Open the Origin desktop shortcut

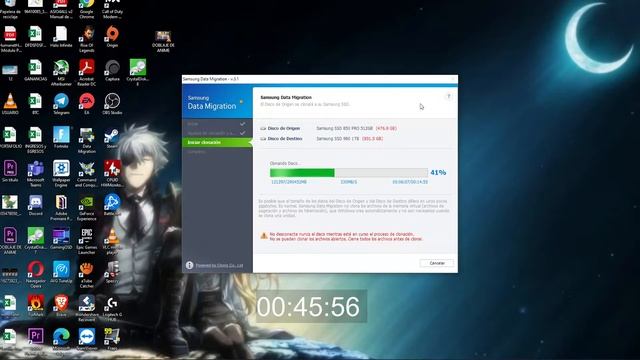pyautogui.click(x=112, y=38)
